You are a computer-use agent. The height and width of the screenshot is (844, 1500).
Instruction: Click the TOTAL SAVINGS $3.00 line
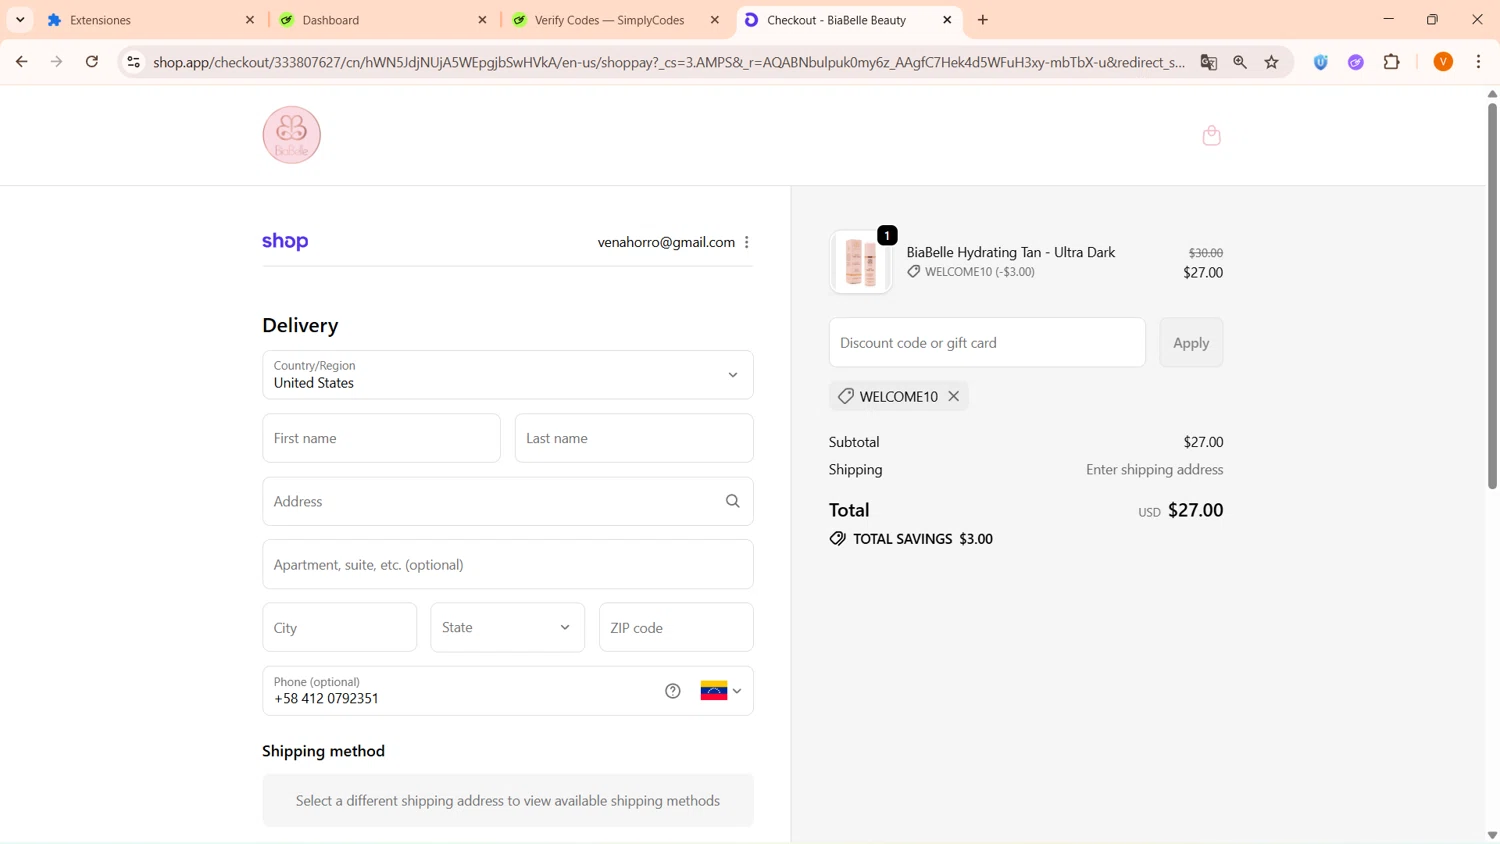click(911, 539)
